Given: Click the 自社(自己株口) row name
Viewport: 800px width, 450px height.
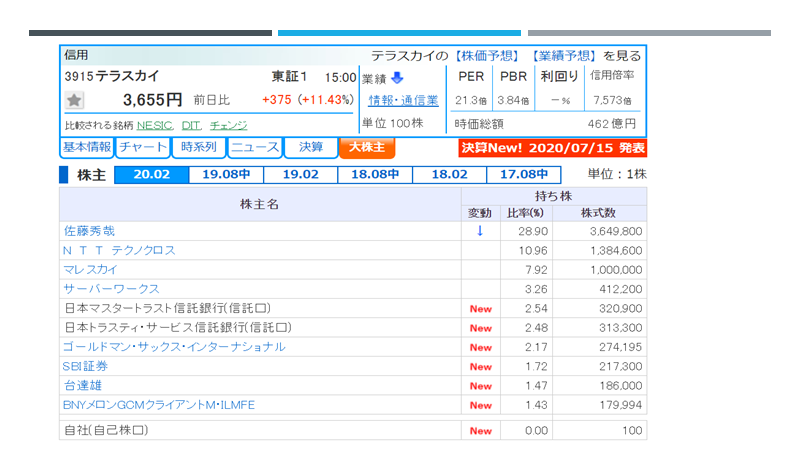Looking at the screenshot, I should point(106,430).
